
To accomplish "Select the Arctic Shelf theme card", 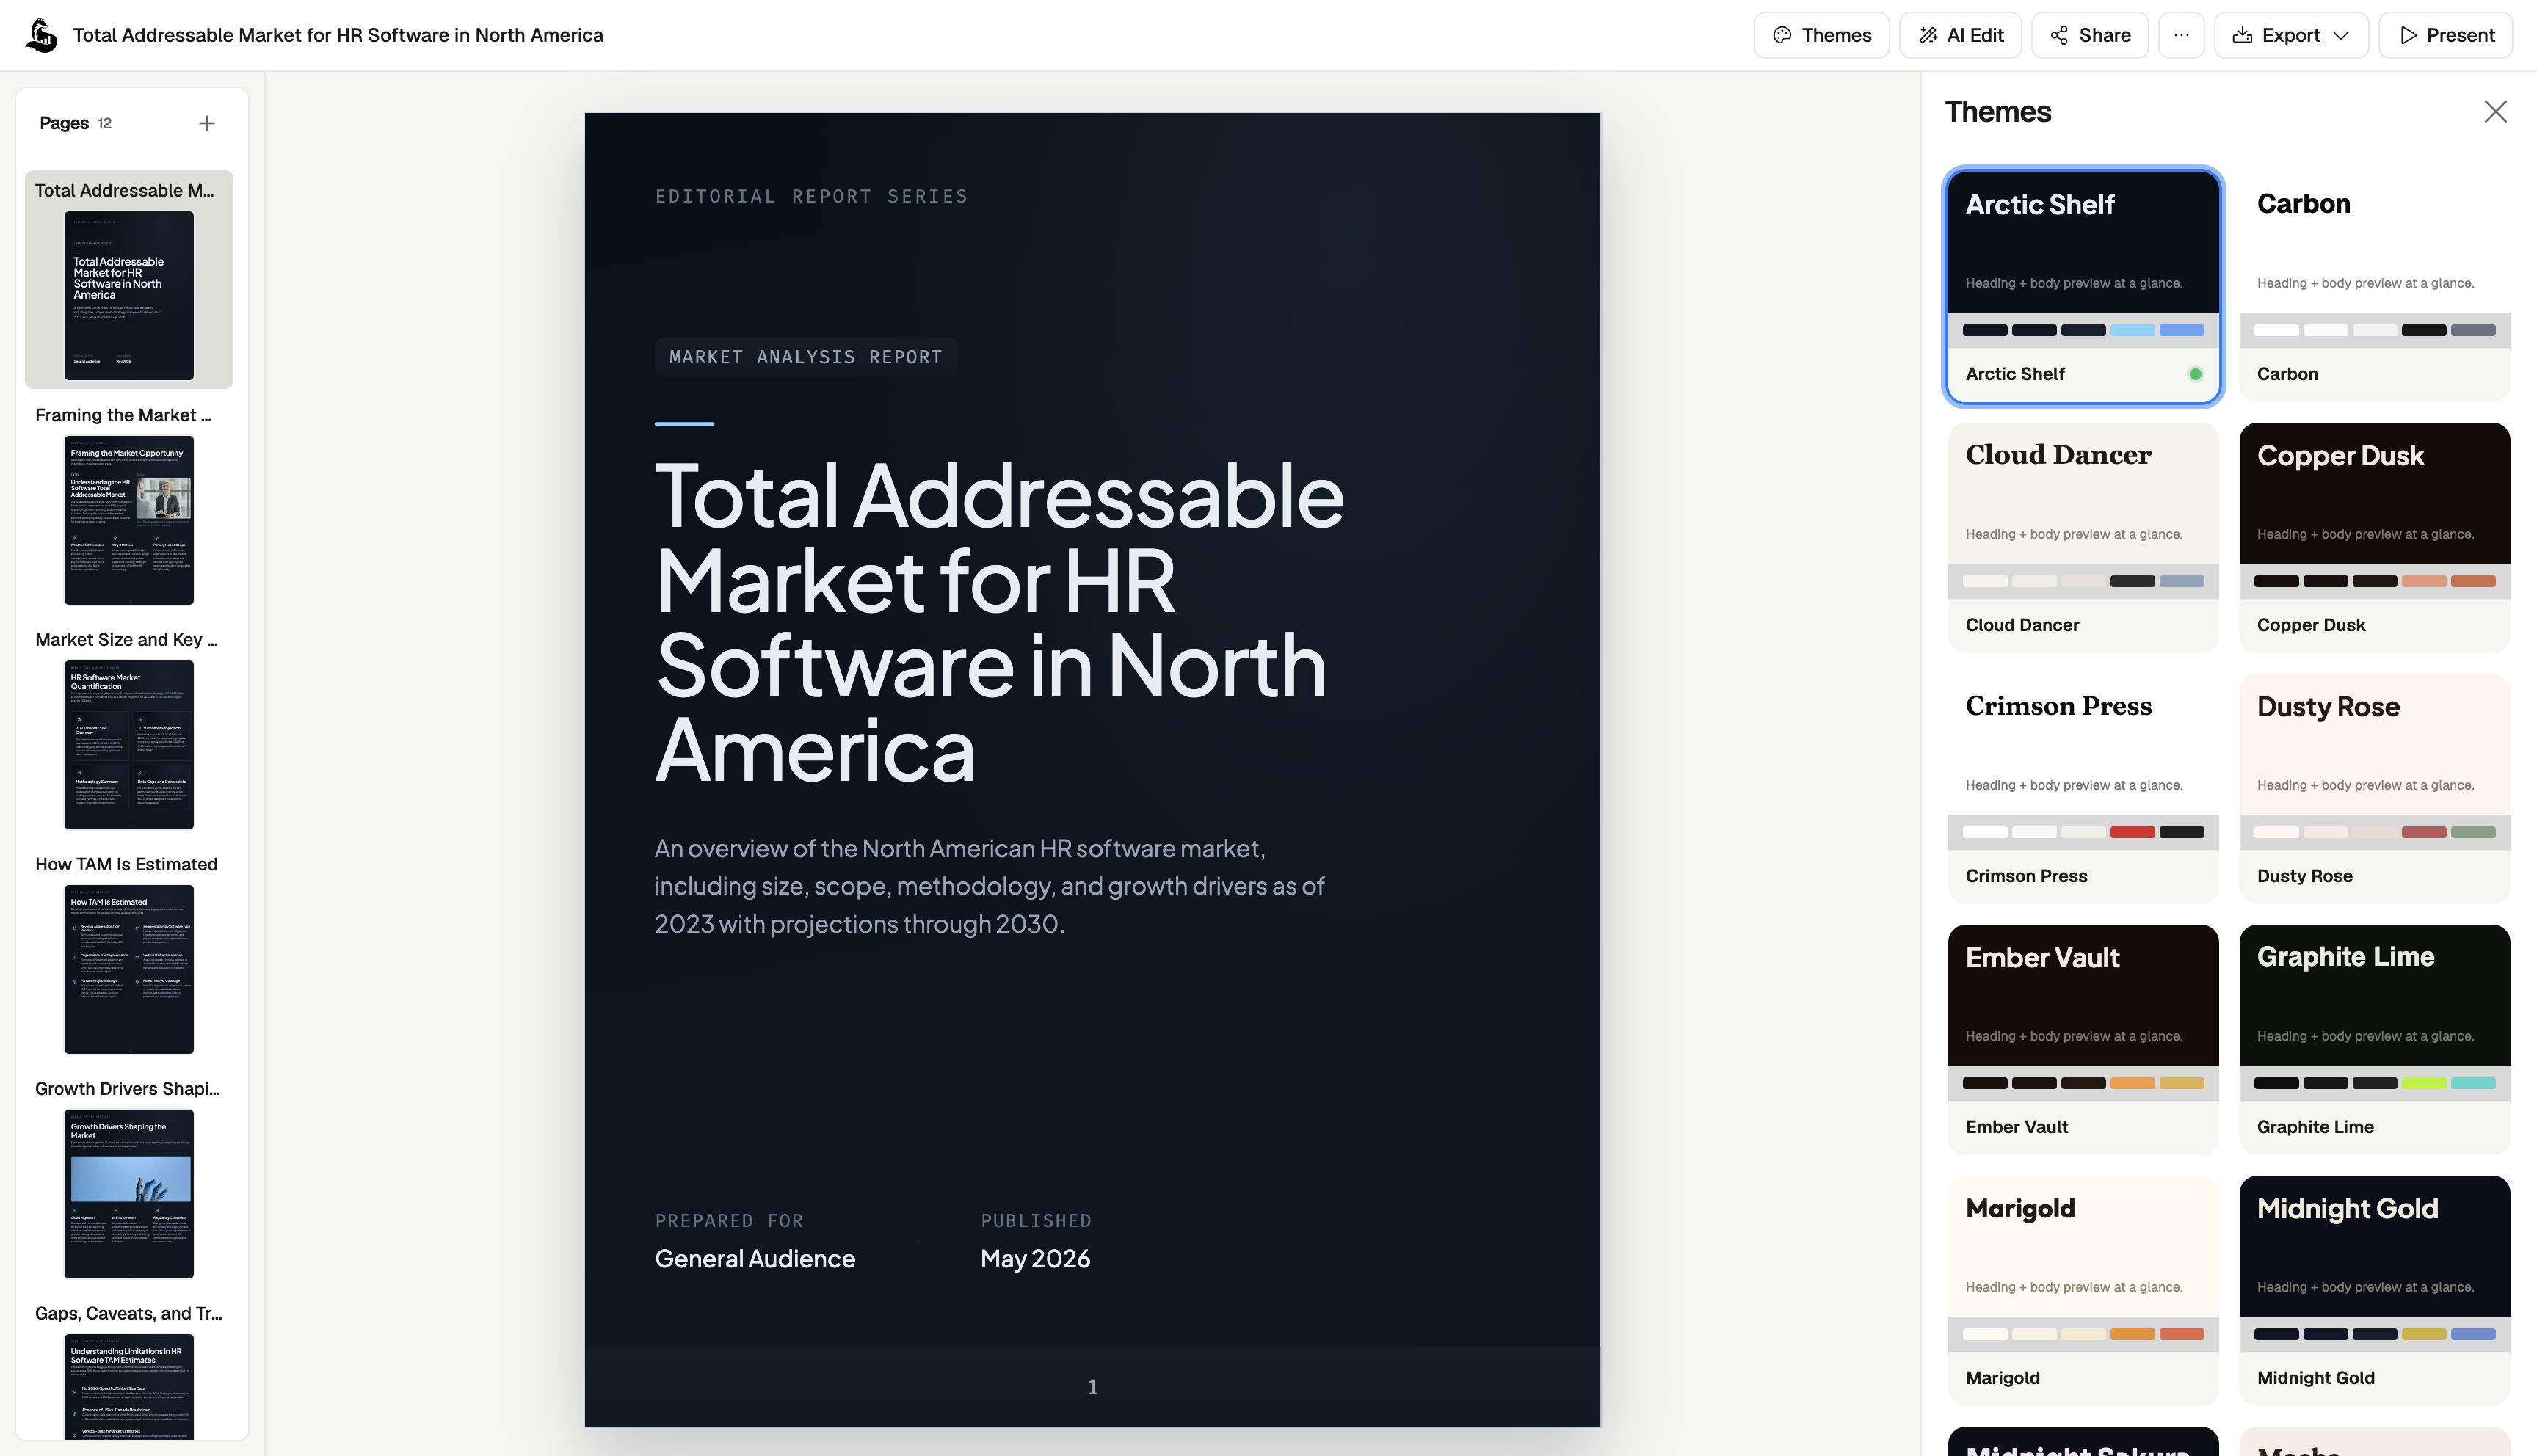I will point(2083,286).
